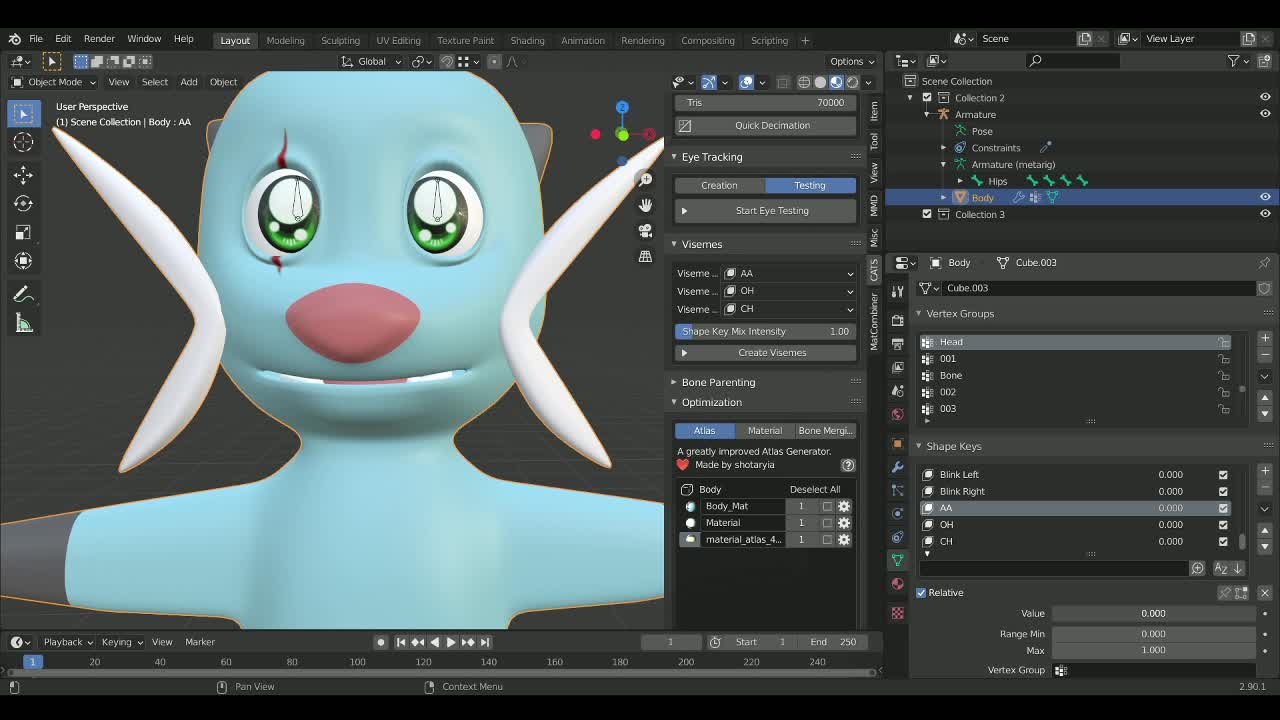Open Object Data properties tab
Viewport: 1280px width, 720px height.
point(897,560)
